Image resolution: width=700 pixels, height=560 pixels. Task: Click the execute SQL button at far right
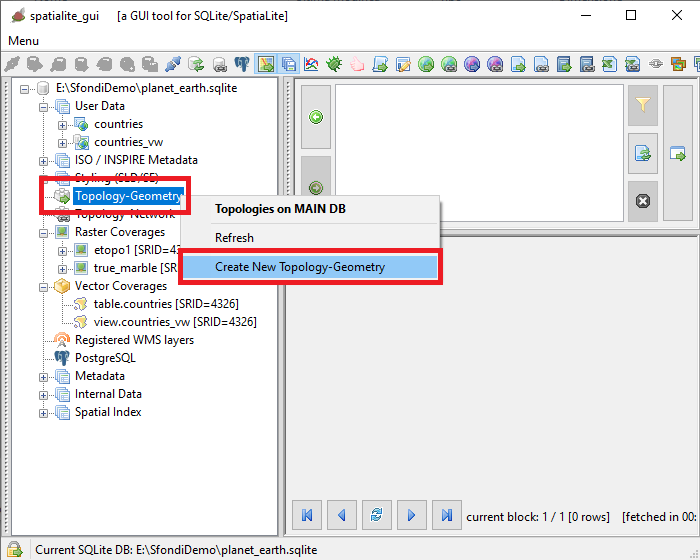click(x=678, y=154)
